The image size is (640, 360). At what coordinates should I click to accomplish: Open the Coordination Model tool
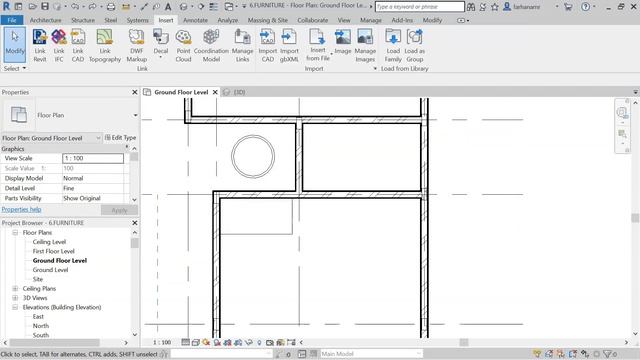pos(211,46)
